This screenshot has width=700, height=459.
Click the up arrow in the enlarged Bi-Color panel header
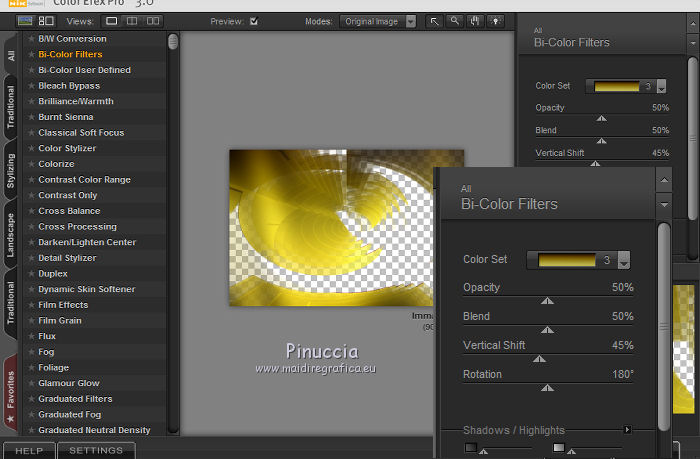(x=664, y=180)
